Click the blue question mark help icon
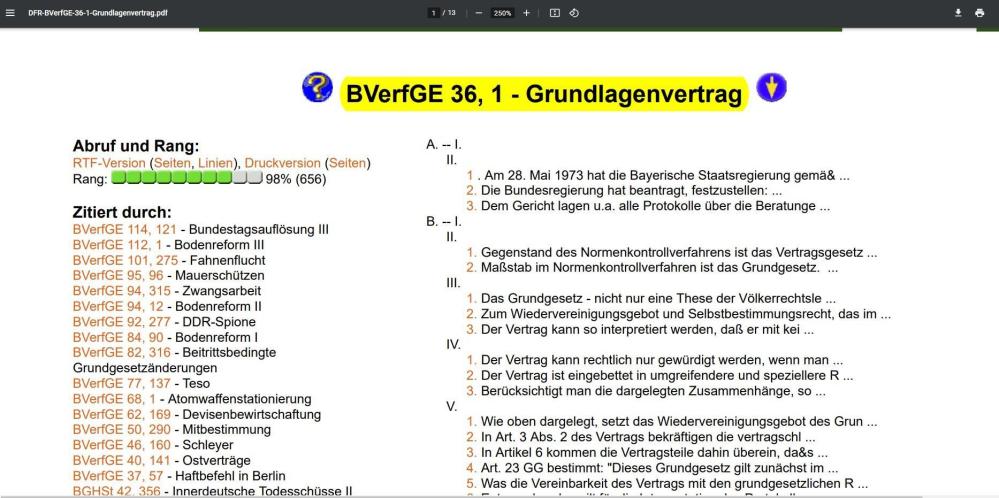 (317, 89)
